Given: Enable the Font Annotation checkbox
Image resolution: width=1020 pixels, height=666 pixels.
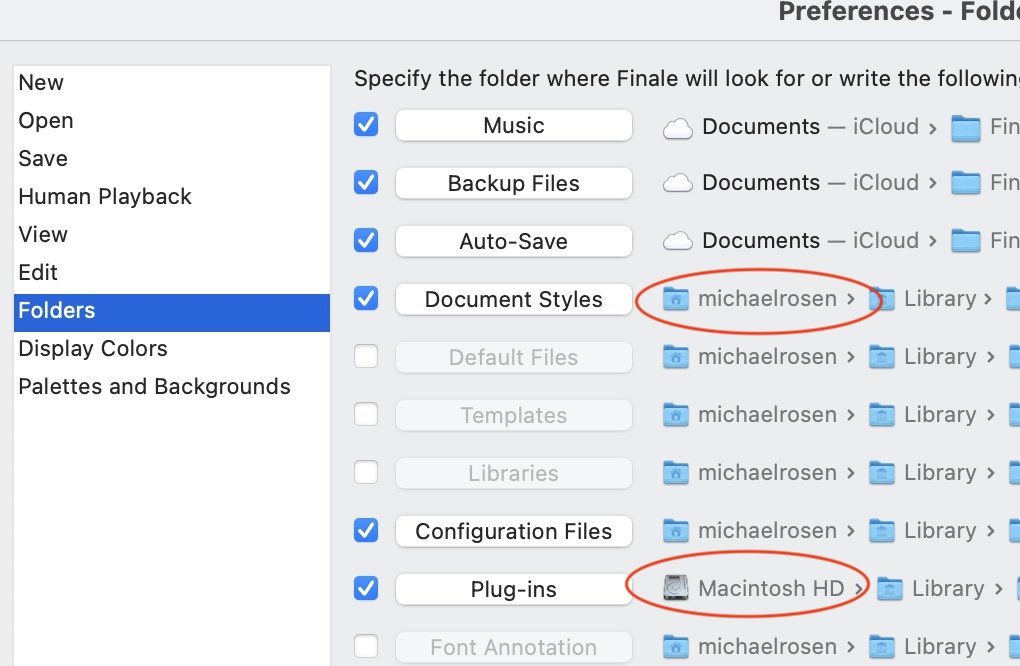Looking at the screenshot, I should 367,647.
